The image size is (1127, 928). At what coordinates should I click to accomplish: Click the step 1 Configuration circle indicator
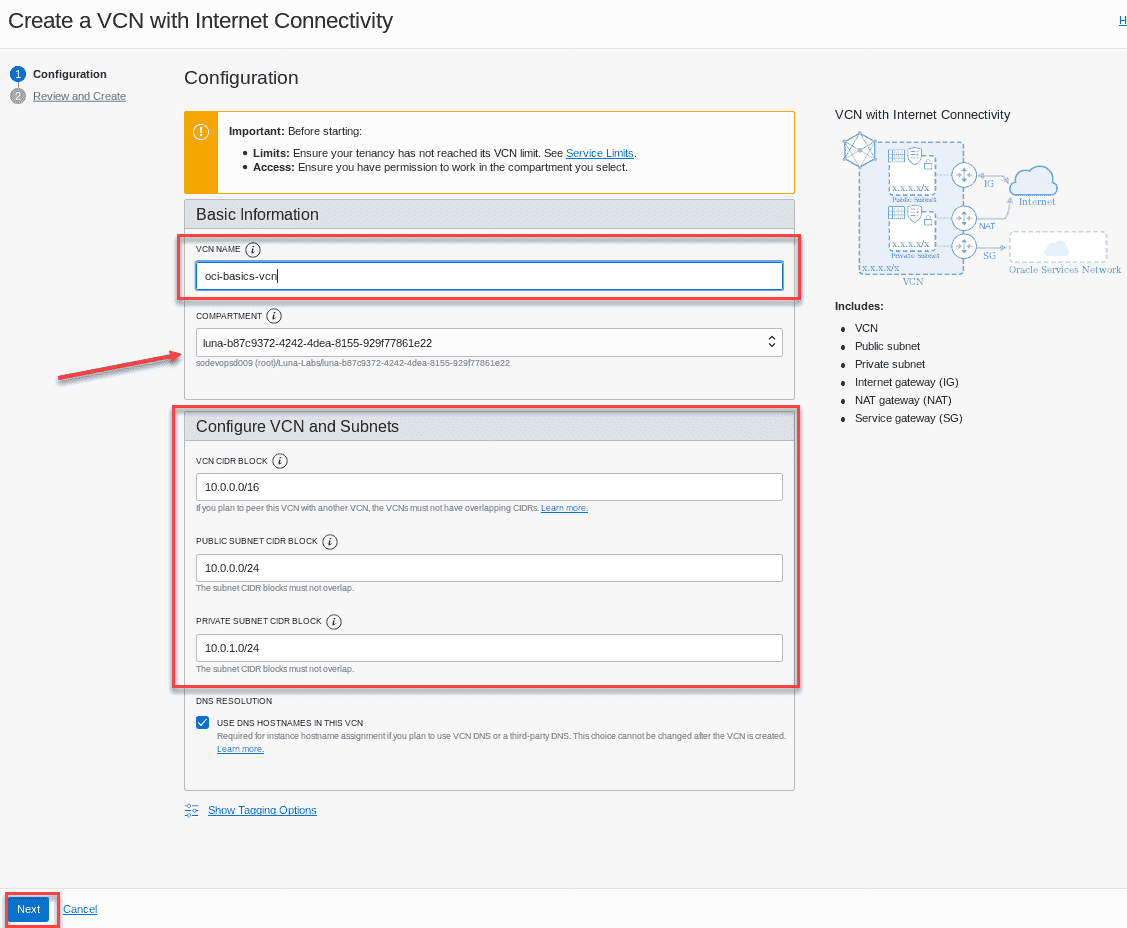tap(21, 73)
